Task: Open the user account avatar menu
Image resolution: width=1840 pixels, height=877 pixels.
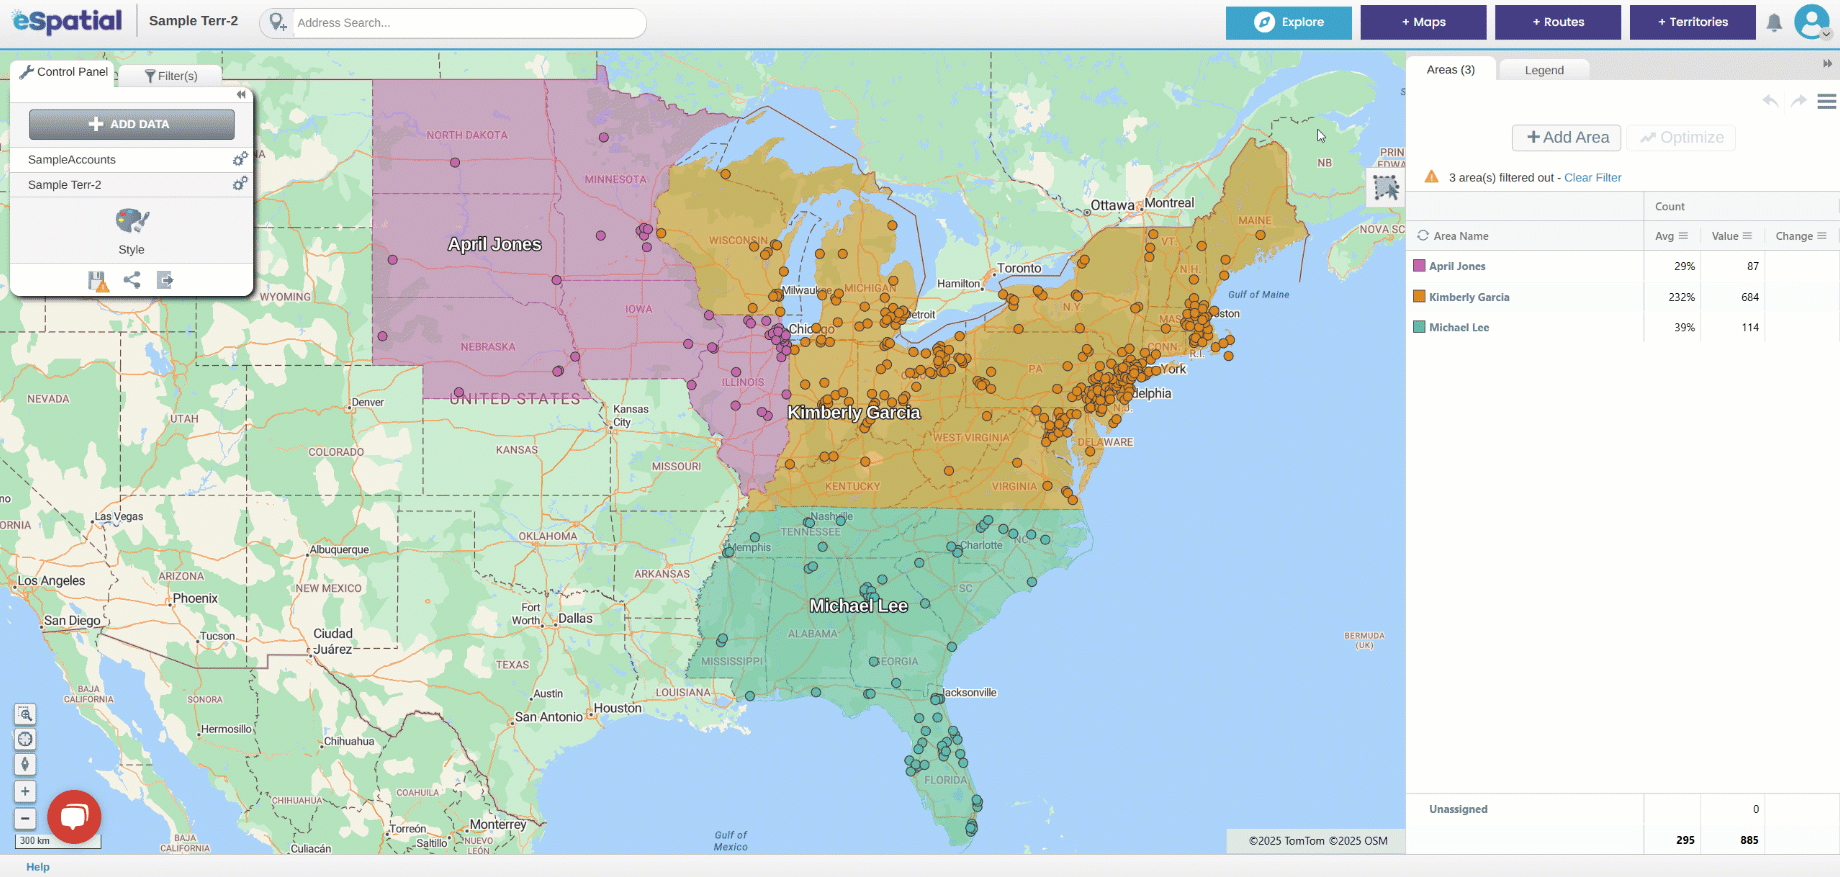Action: point(1812,21)
